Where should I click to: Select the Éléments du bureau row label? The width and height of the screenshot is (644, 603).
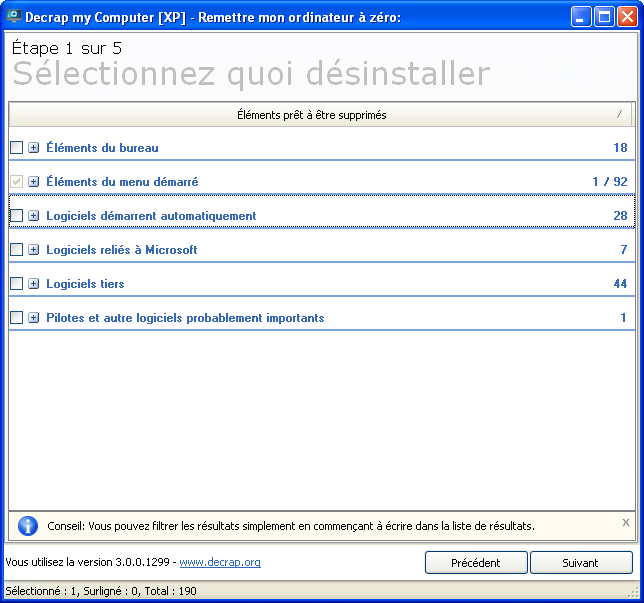pyautogui.click(x=102, y=148)
